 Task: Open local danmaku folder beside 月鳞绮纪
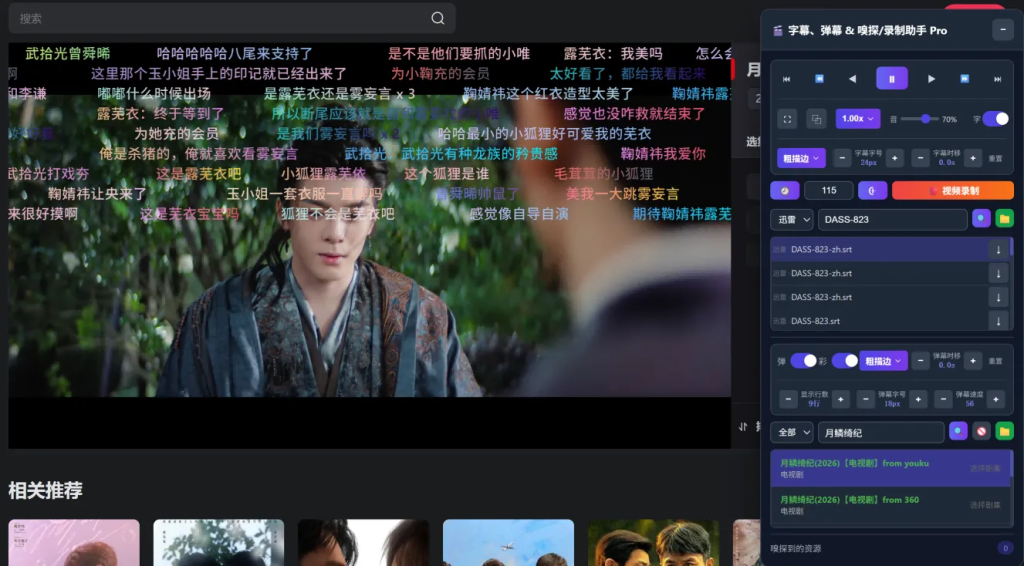(x=1004, y=432)
